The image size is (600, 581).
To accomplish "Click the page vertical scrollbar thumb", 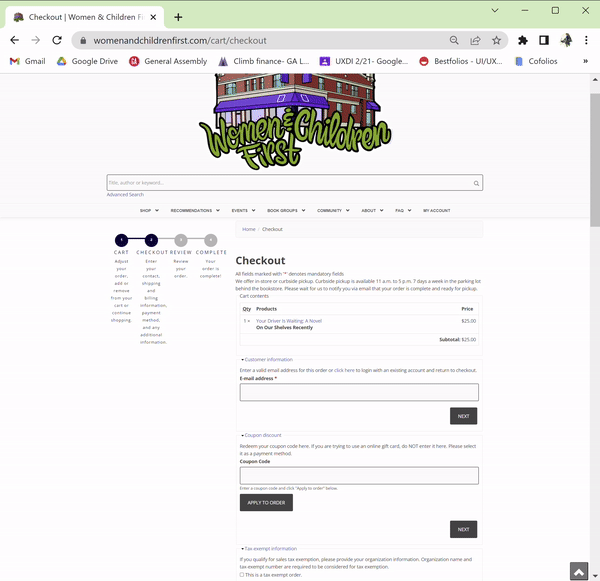I will pos(595,160).
